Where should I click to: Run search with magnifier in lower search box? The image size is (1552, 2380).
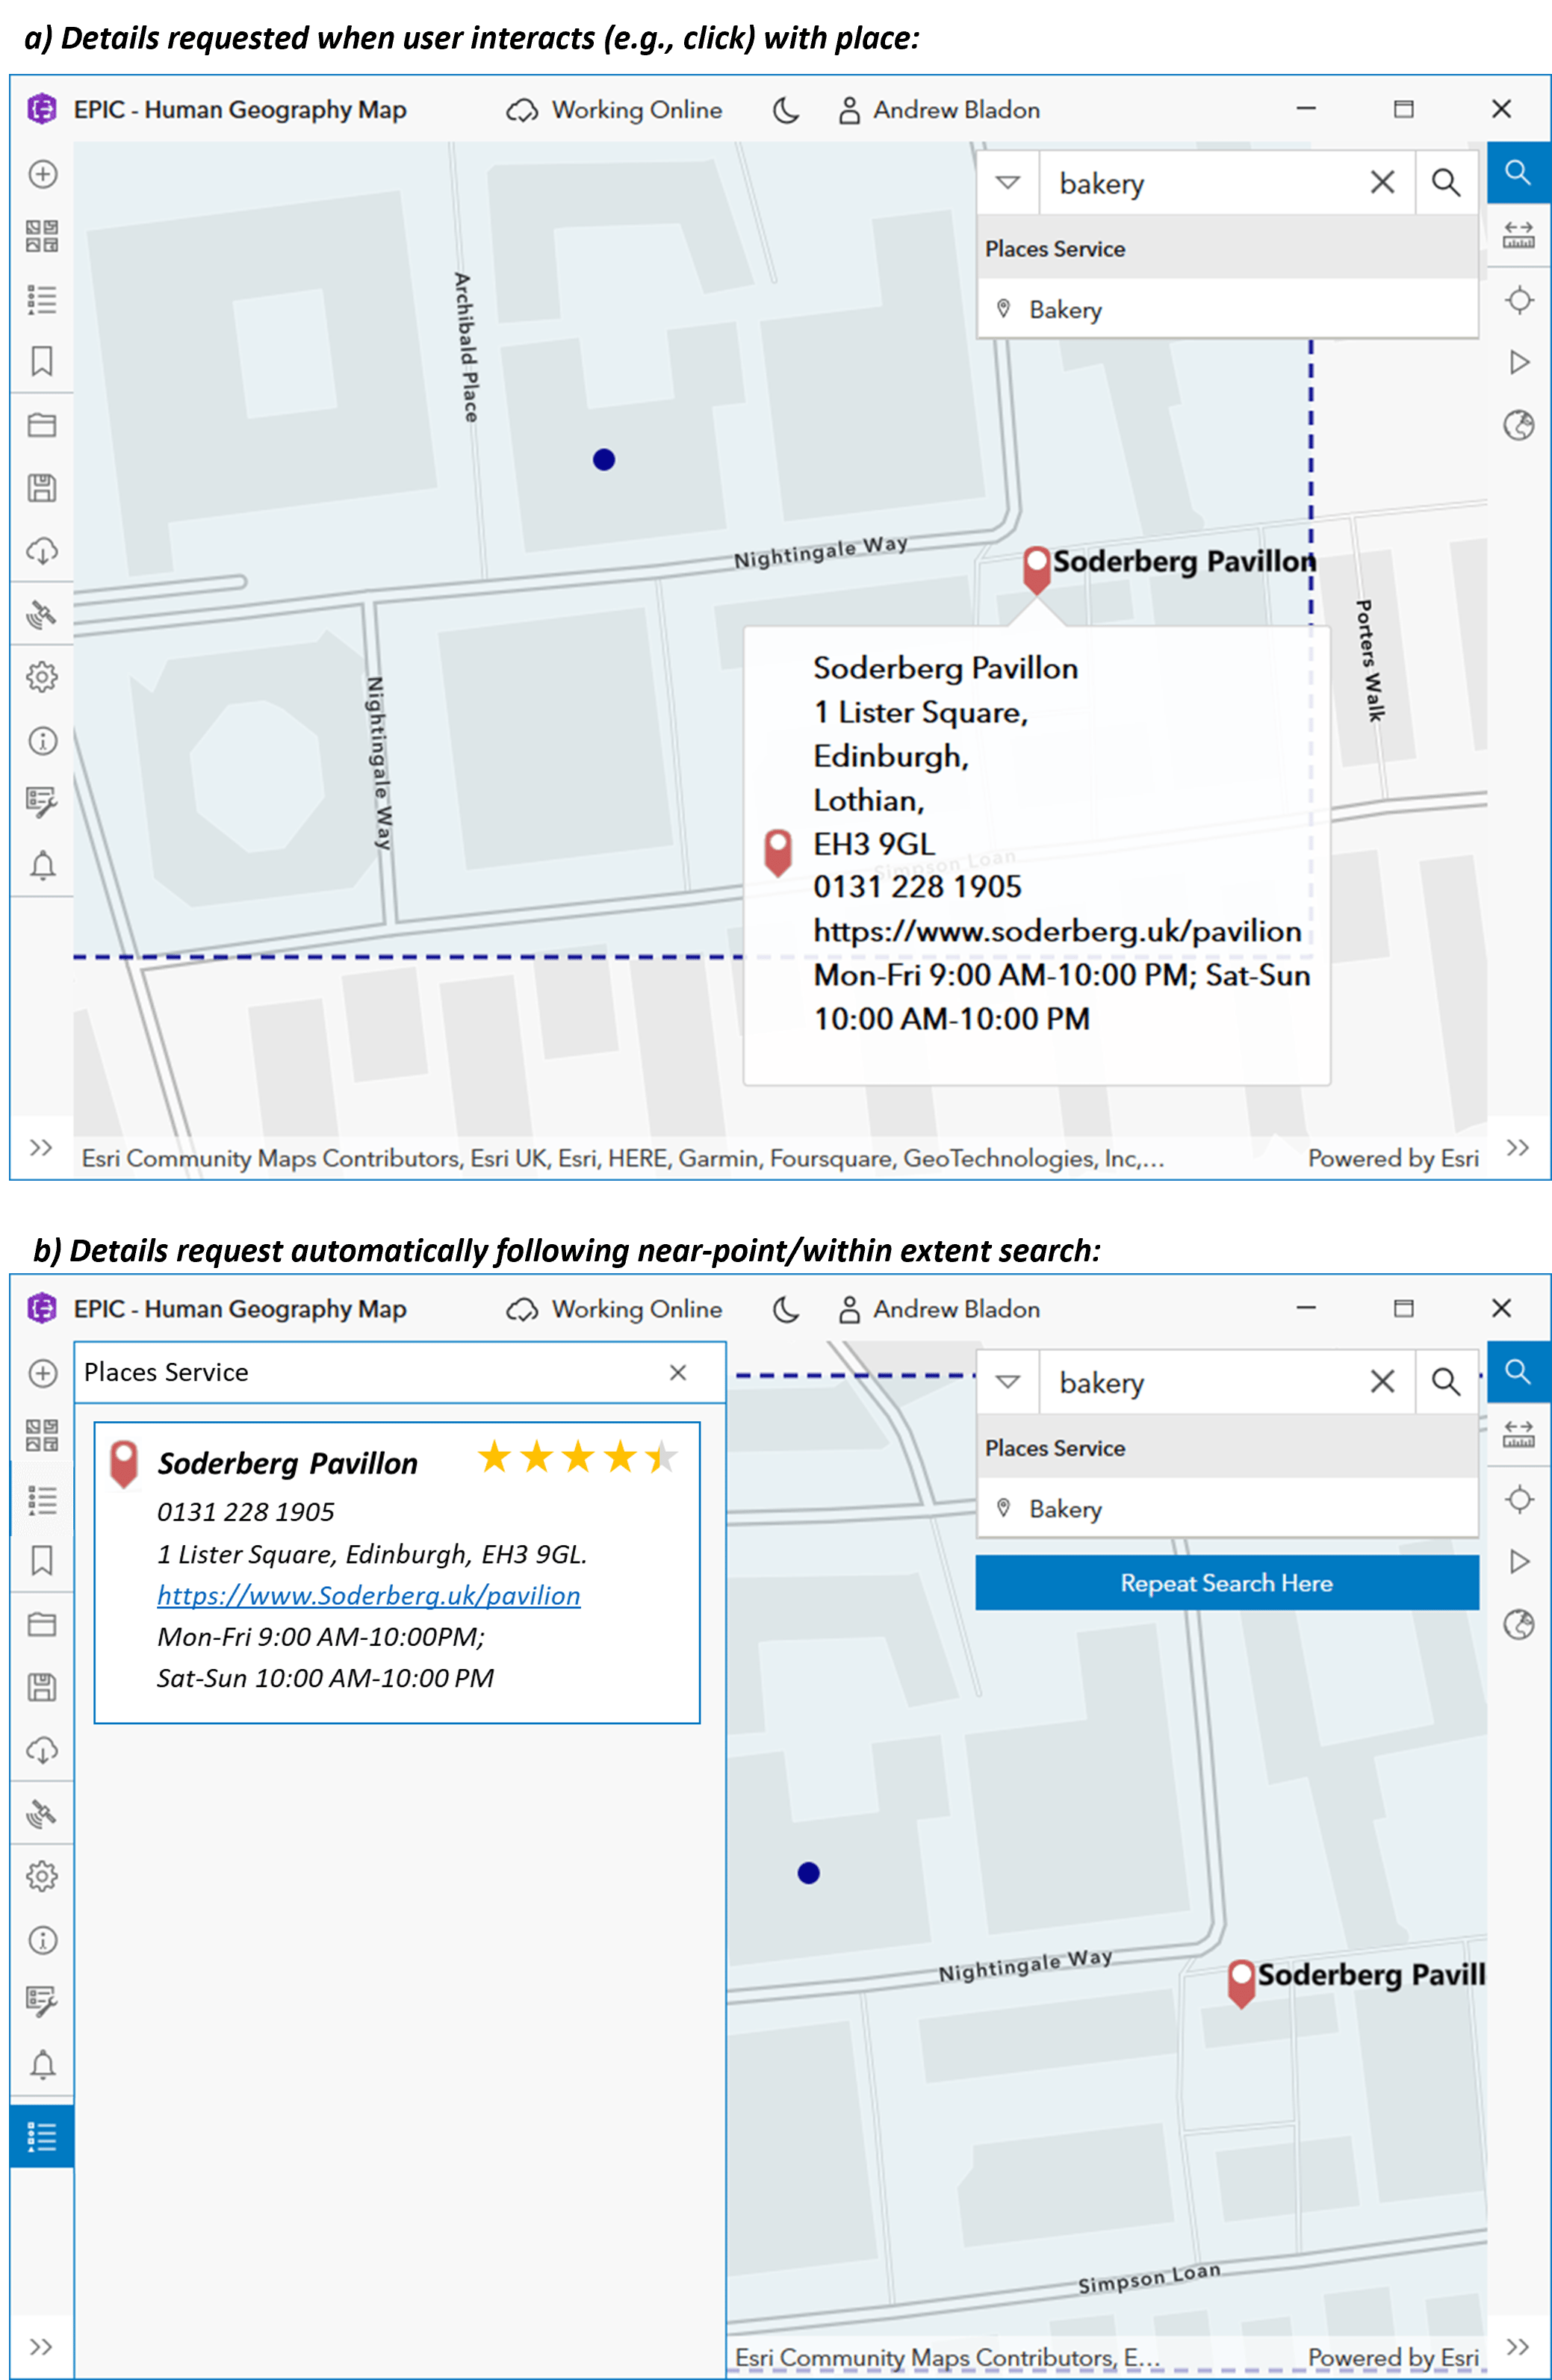(1445, 1382)
